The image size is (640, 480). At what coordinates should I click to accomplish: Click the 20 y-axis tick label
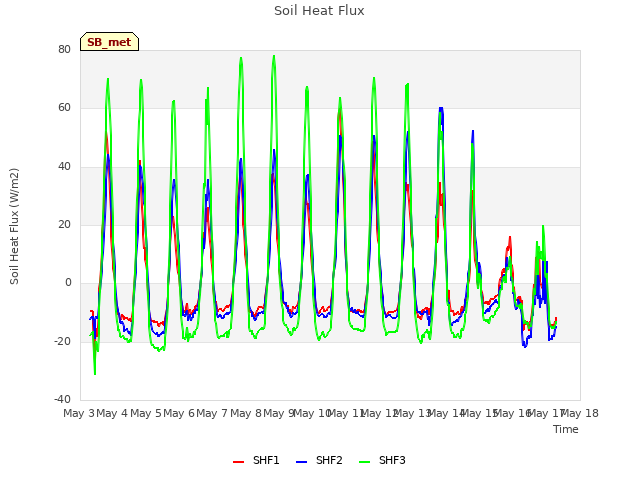64,224
